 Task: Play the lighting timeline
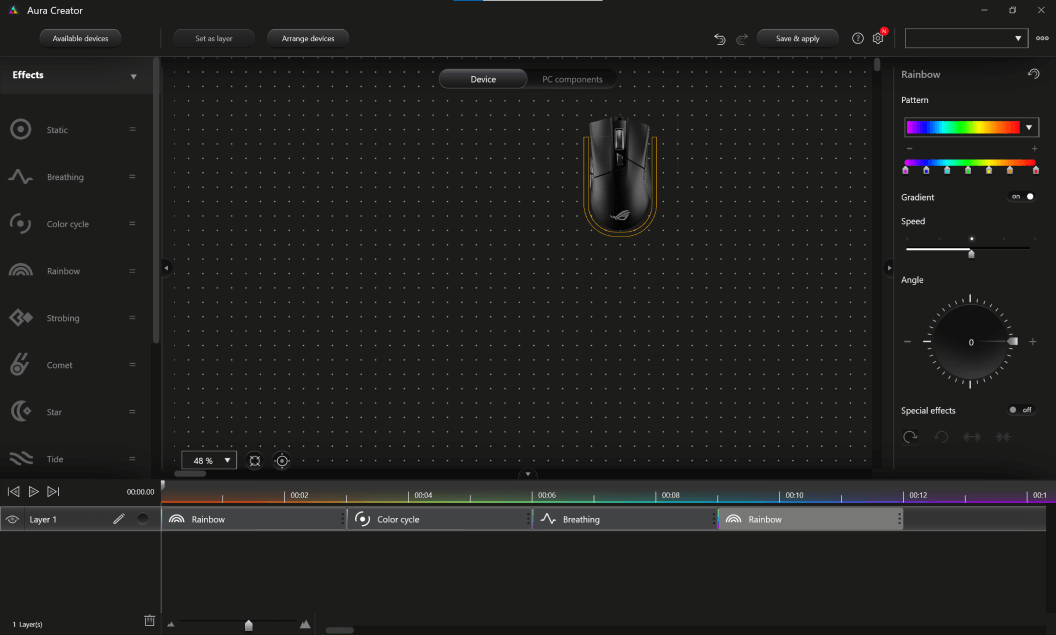point(33,492)
